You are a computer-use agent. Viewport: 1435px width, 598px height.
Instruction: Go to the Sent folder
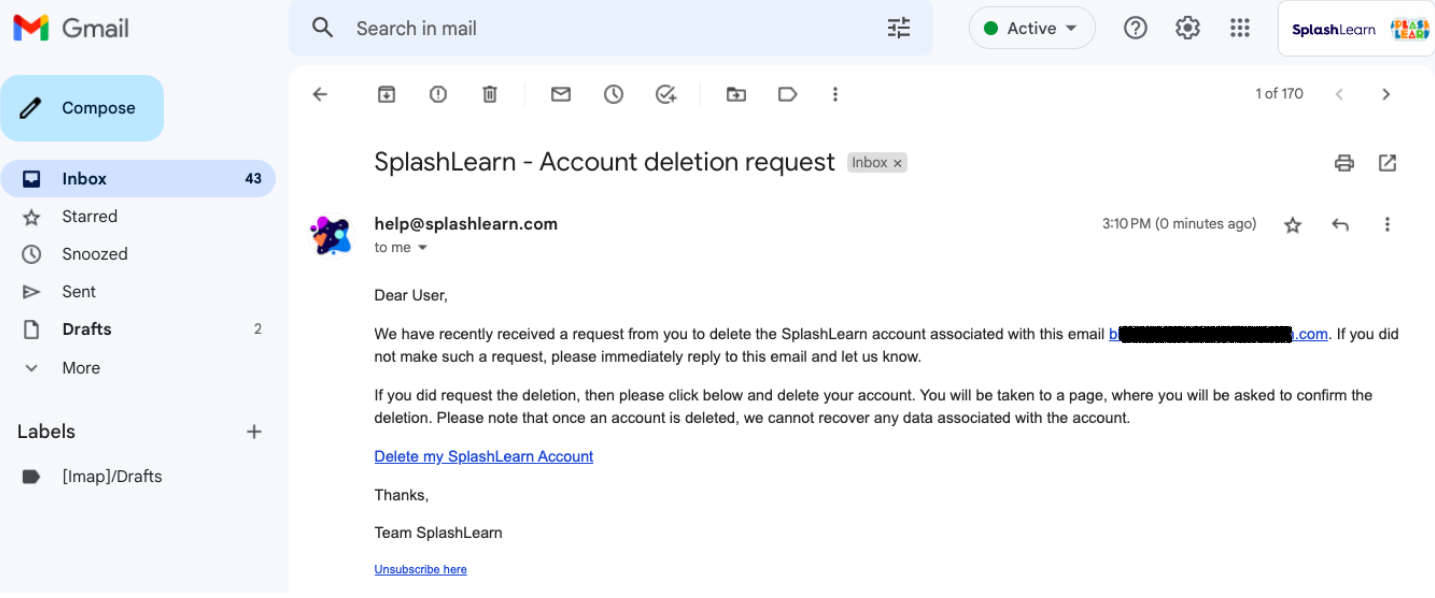79,292
